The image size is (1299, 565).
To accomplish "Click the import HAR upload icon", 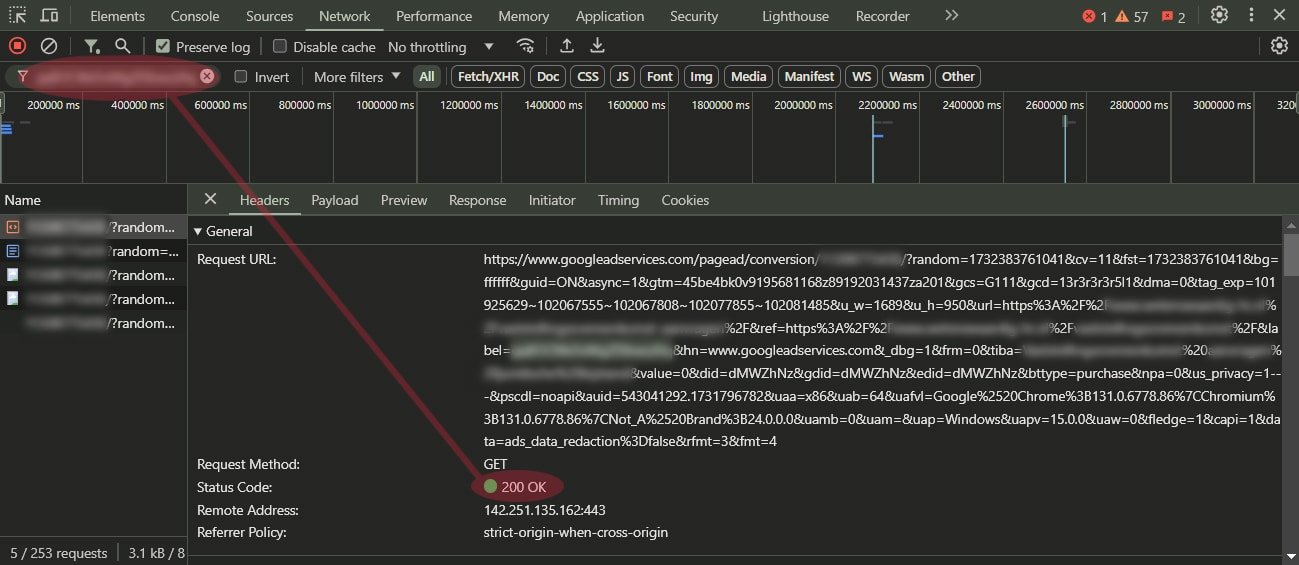I will pos(567,46).
